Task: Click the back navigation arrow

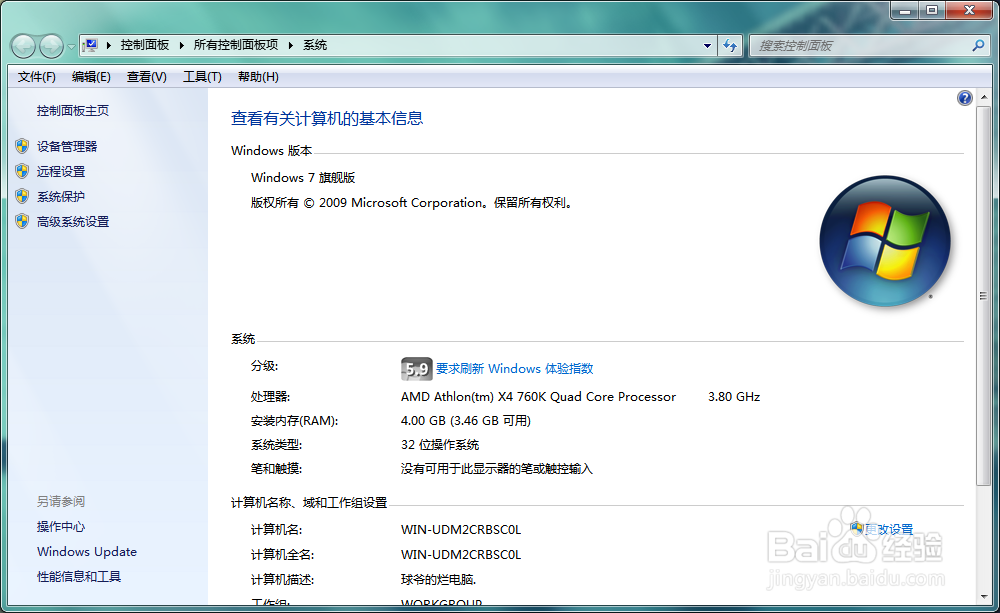Action: click(22, 45)
